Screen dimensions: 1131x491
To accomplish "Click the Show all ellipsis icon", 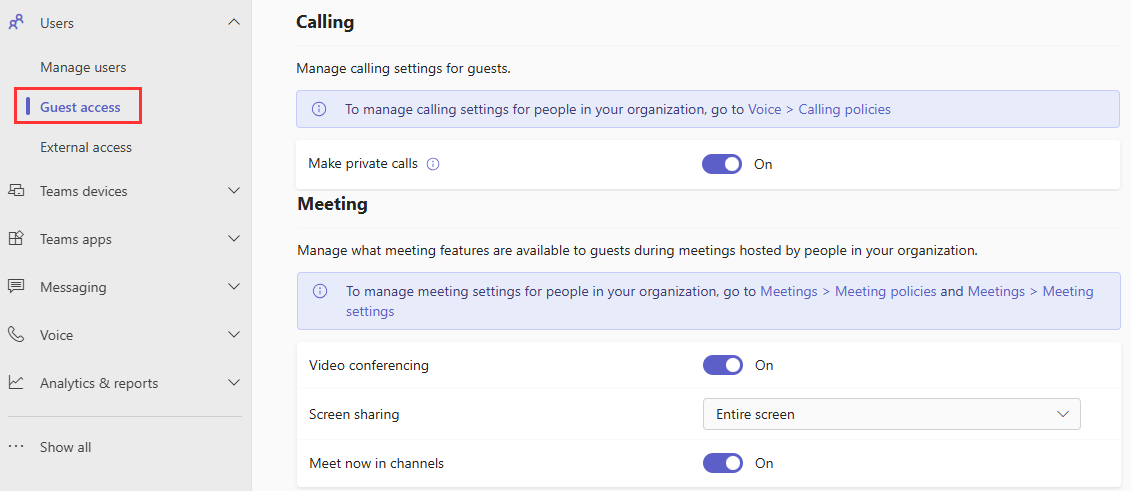I will [16, 447].
